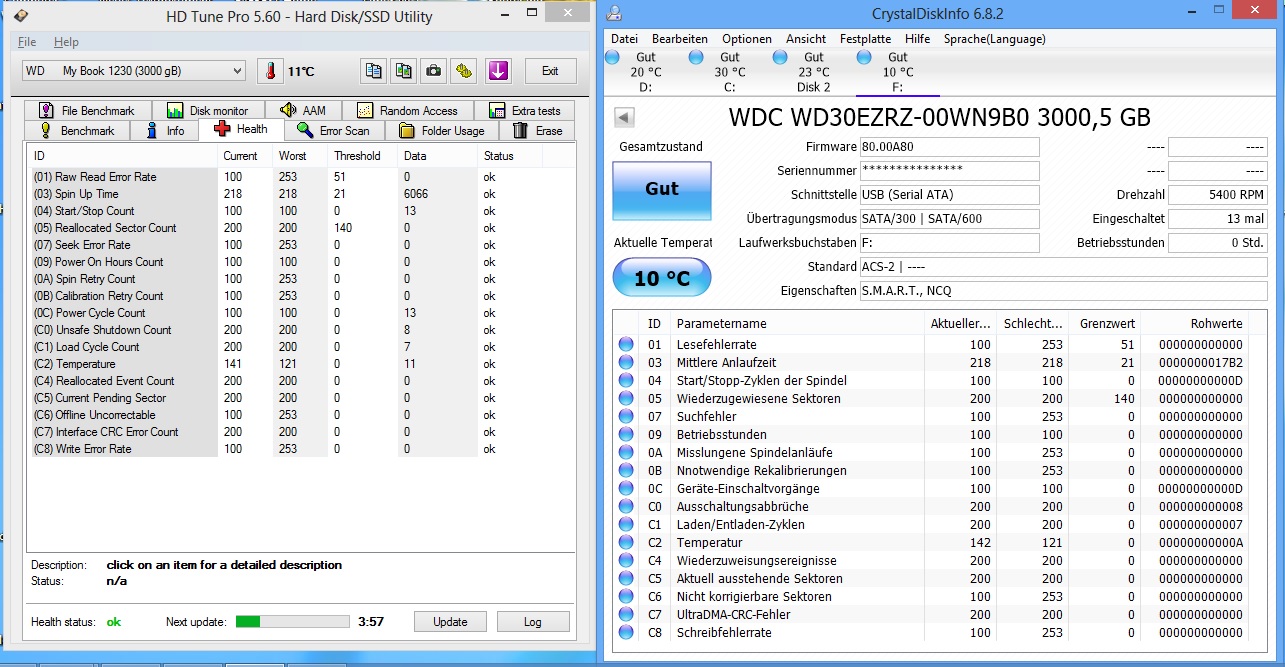Image resolution: width=1285 pixels, height=667 pixels.
Task: Click the blue orb beside Wiederzugewiesene Sektoren
Action: point(626,398)
